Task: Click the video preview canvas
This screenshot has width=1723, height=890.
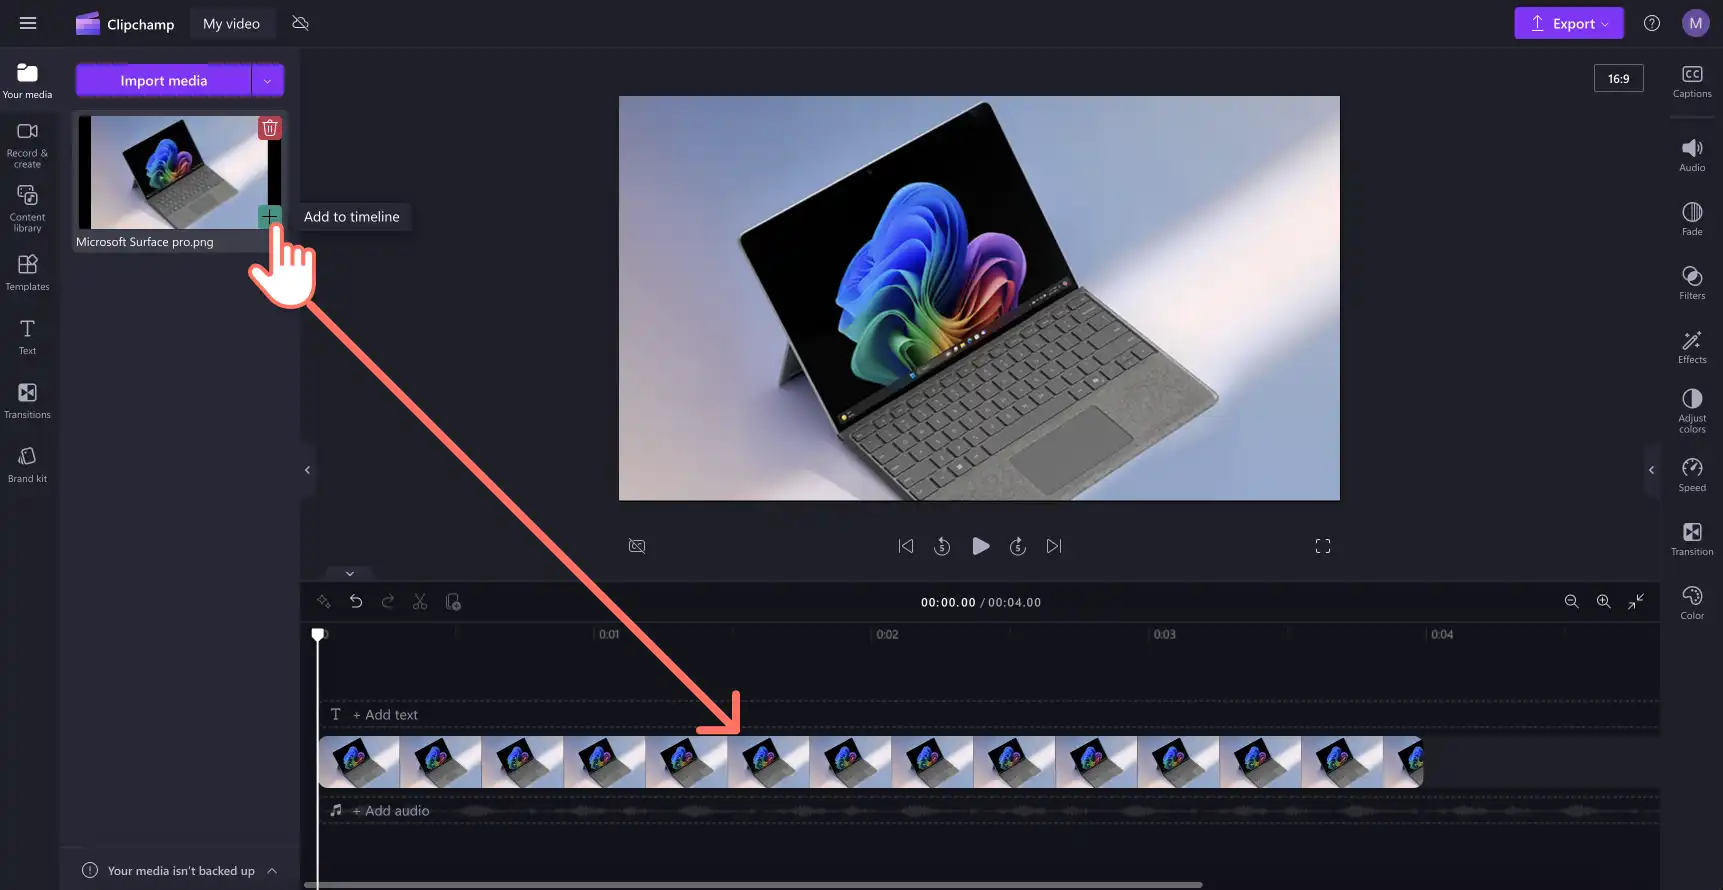Action: (979, 298)
